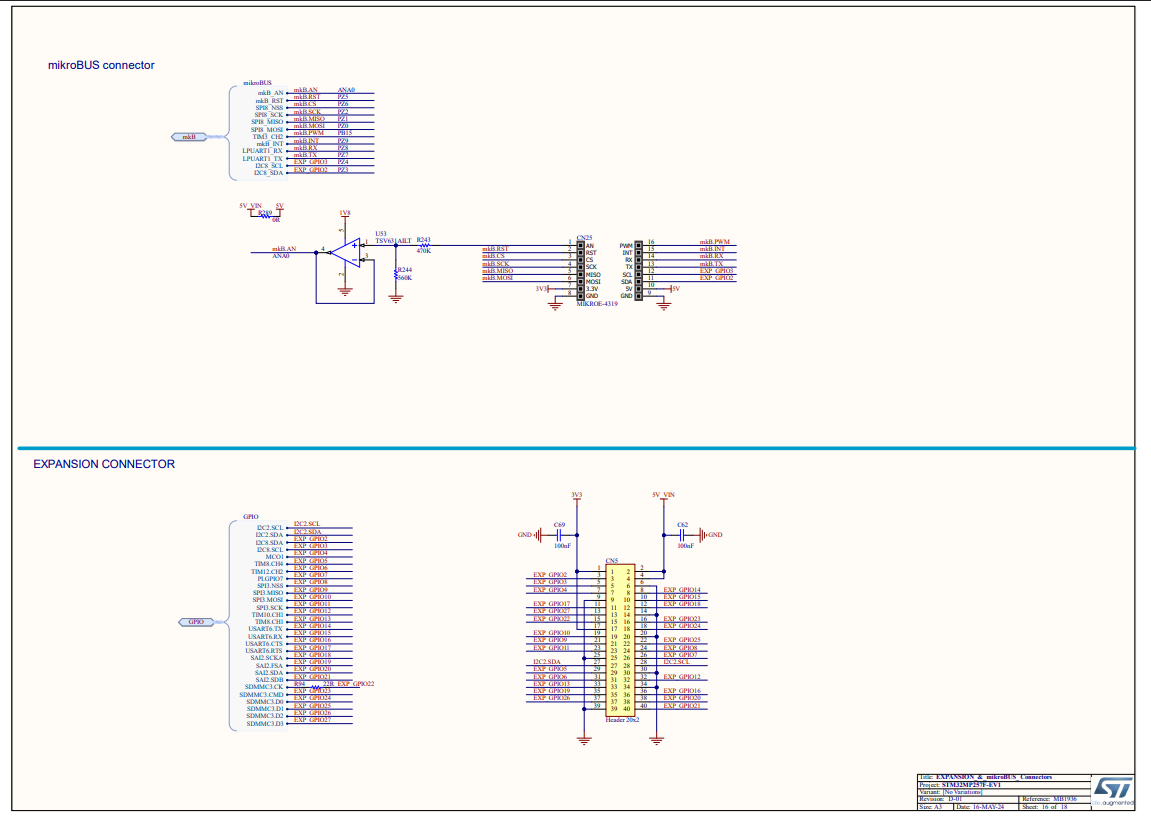Click the ground symbol under CN25 pin 8
Screen dimensions: 1151x817
point(556,305)
